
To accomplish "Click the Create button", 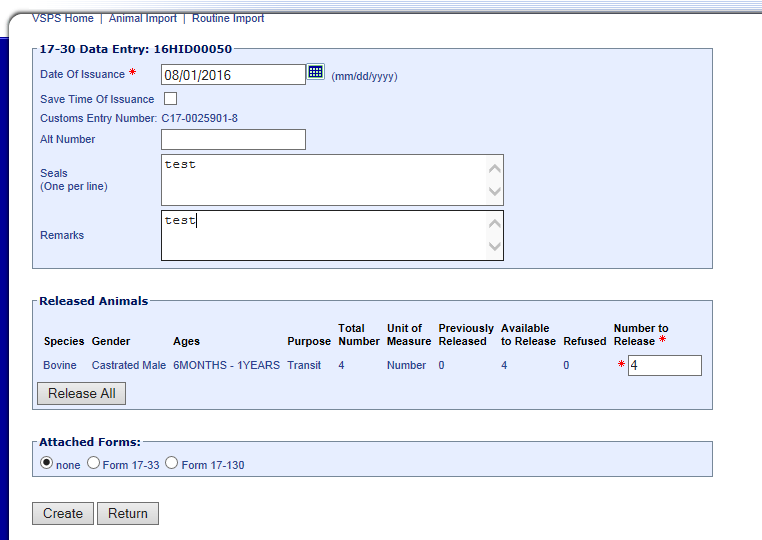I will 63,513.
